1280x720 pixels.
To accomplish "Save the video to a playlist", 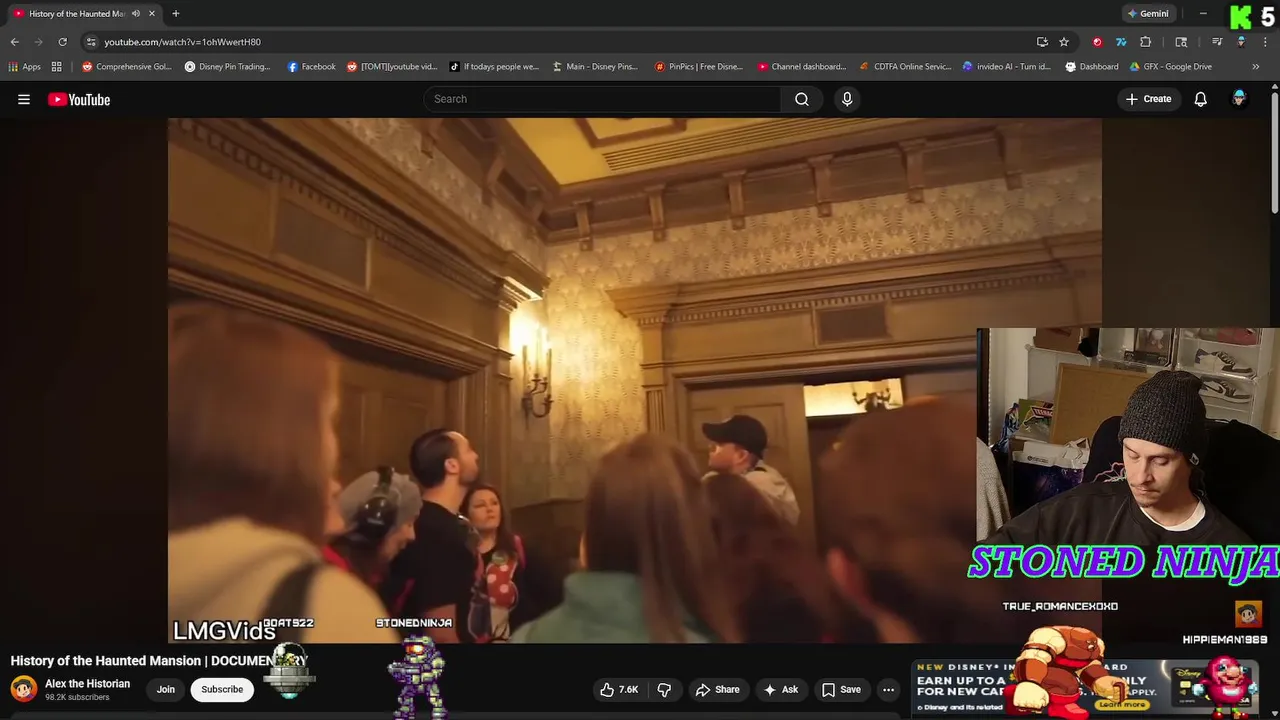I will click(x=841, y=689).
